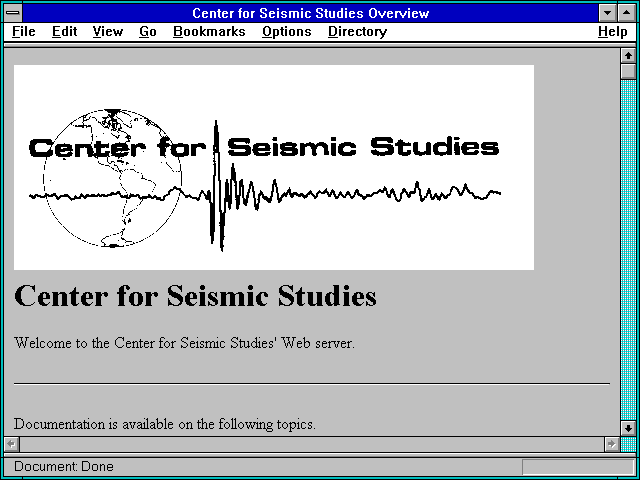
Task: Click the 'Welcome to the Center' welcome sentence
Action: pyautogui.click(x=184, y=343)
